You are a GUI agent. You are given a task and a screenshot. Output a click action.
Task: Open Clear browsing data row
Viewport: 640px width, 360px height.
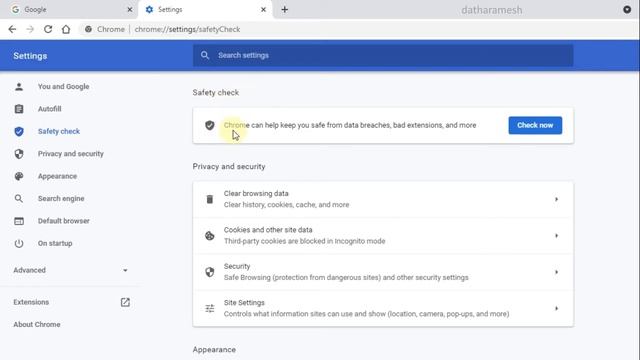[383, 199]
